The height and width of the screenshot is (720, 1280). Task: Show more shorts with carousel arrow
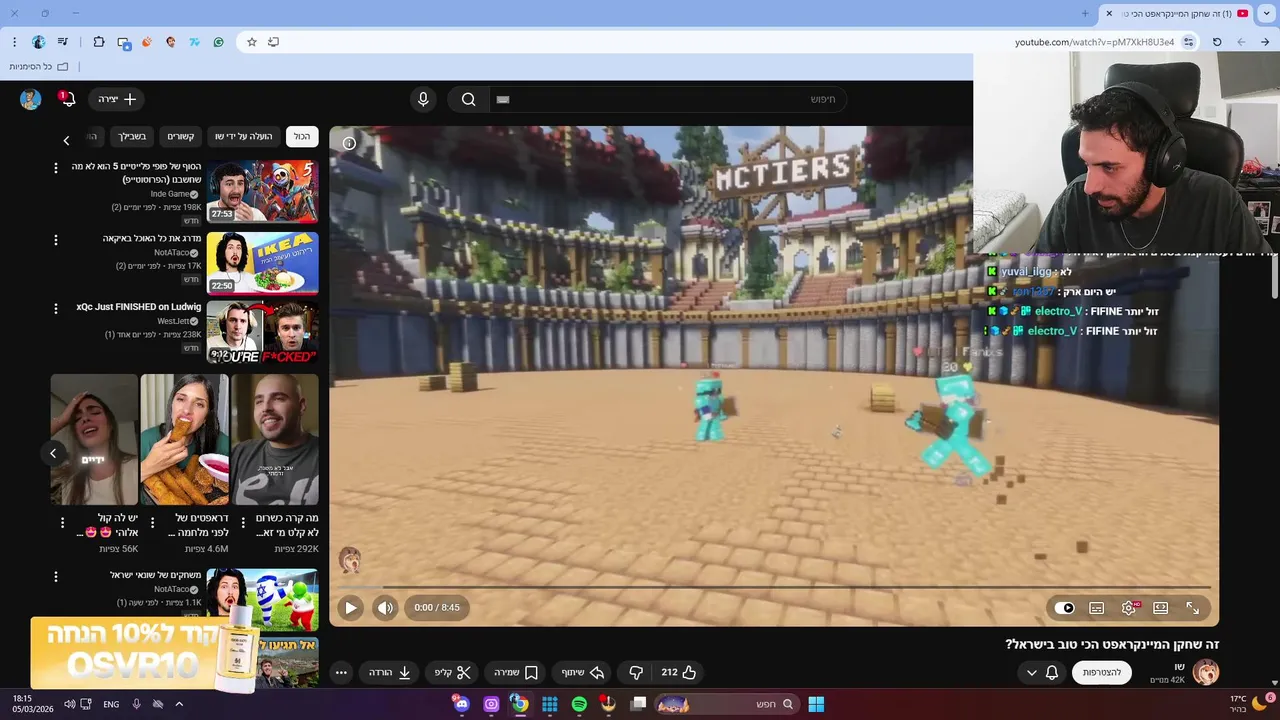[53, 454]
